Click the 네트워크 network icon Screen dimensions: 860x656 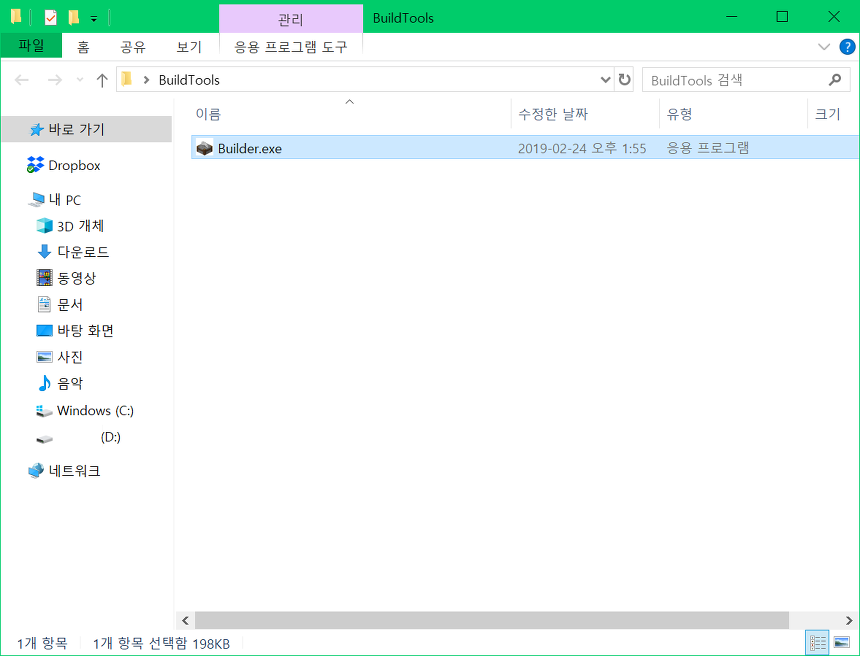36,471
